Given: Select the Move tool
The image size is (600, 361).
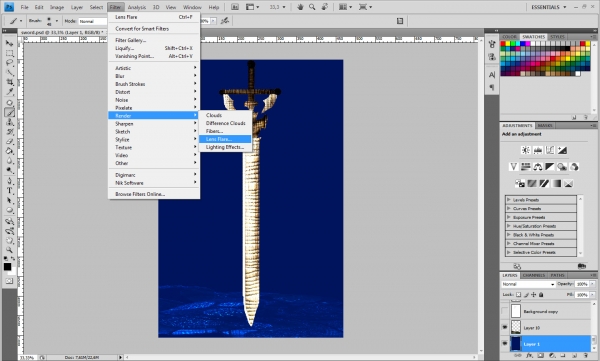Looking at the screenshot, I should (10, 43).
